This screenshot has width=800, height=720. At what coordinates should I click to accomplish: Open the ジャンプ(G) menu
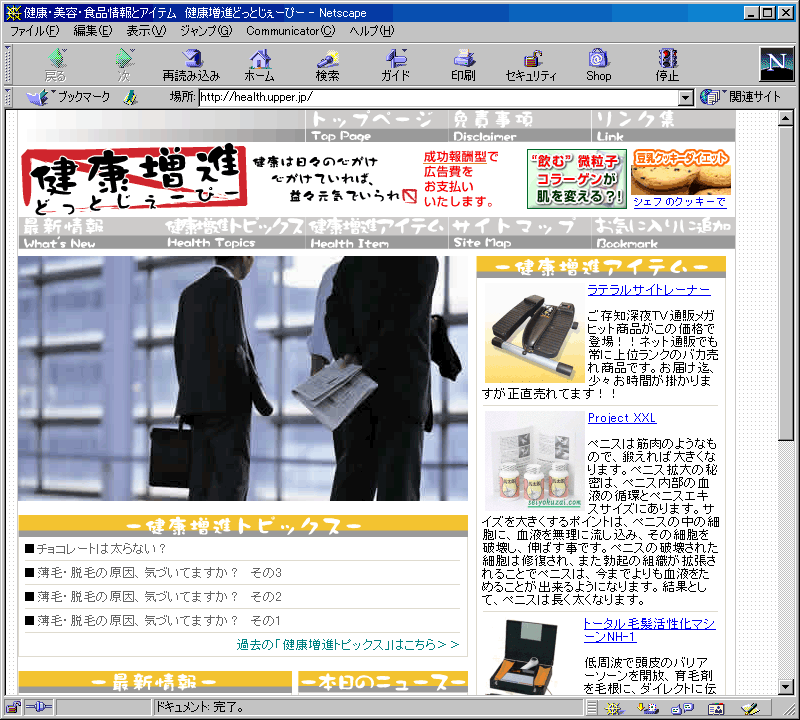pyautogui.click(x=206, y=31)
